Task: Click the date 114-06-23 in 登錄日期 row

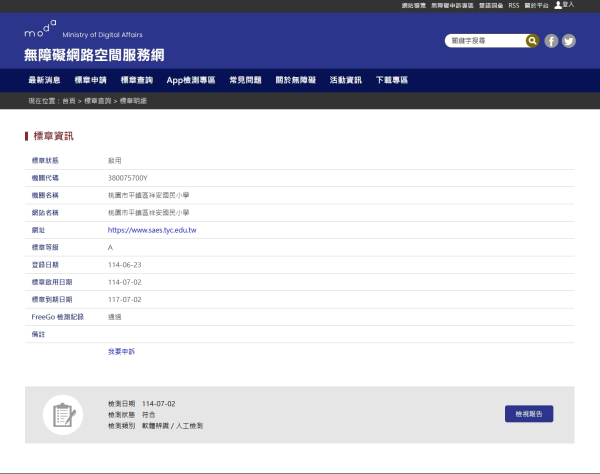Action: 124,265
